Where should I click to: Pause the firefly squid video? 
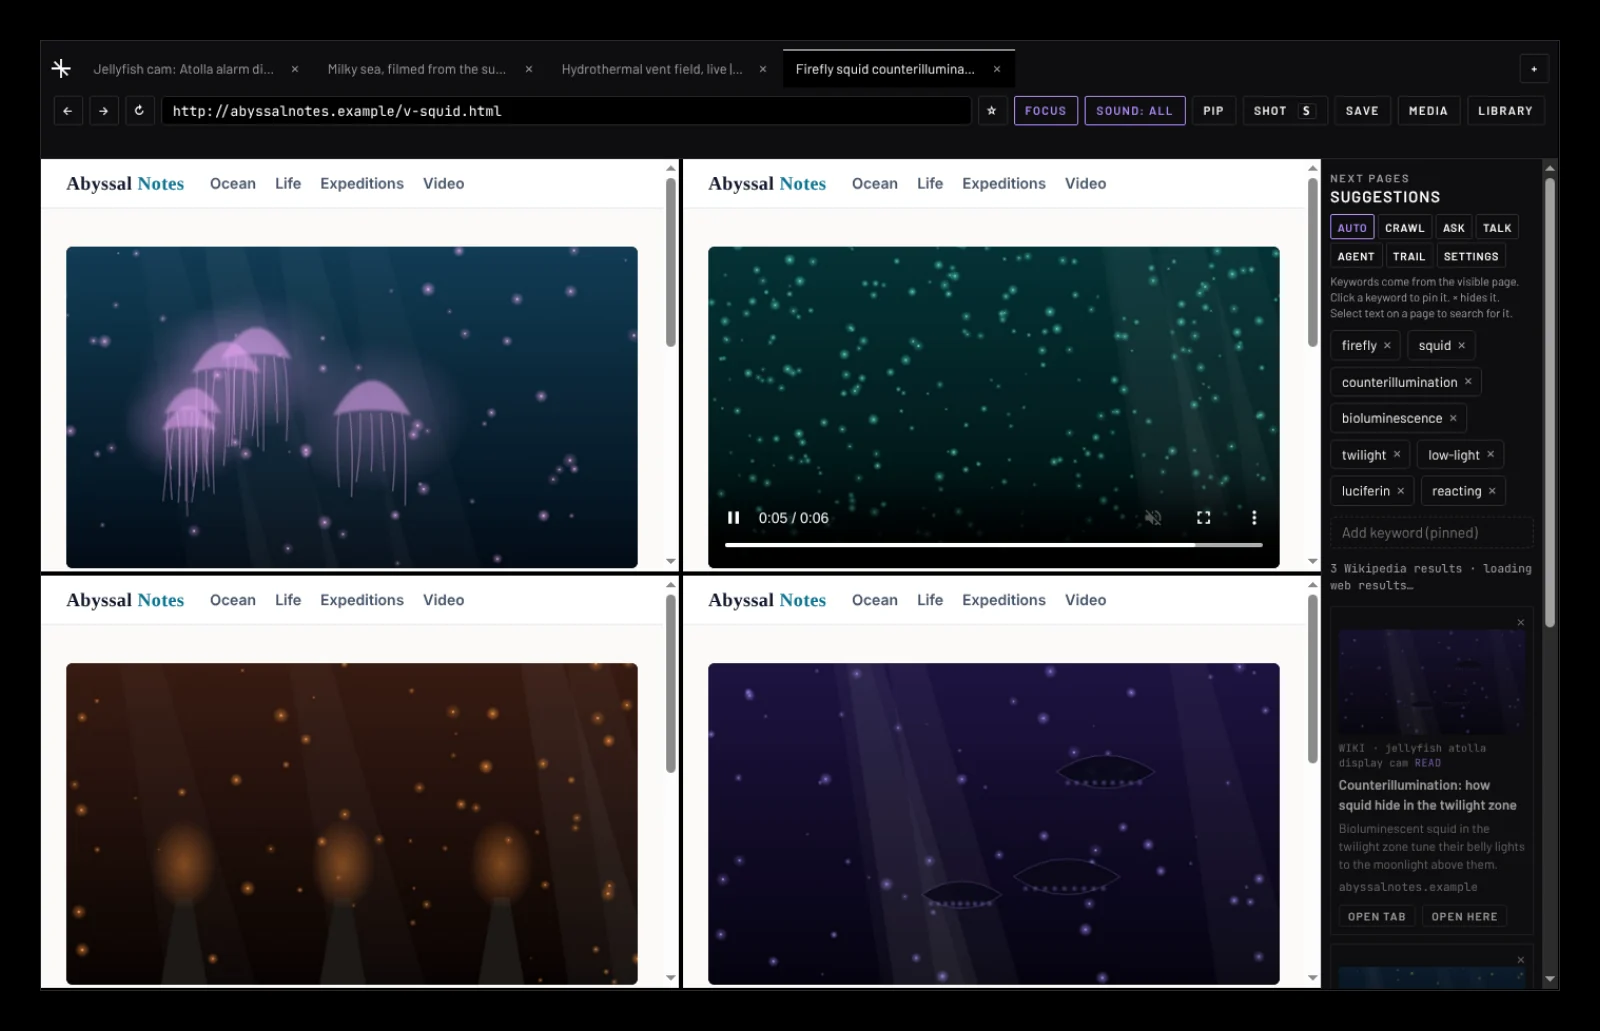click(x=733, y=518)
